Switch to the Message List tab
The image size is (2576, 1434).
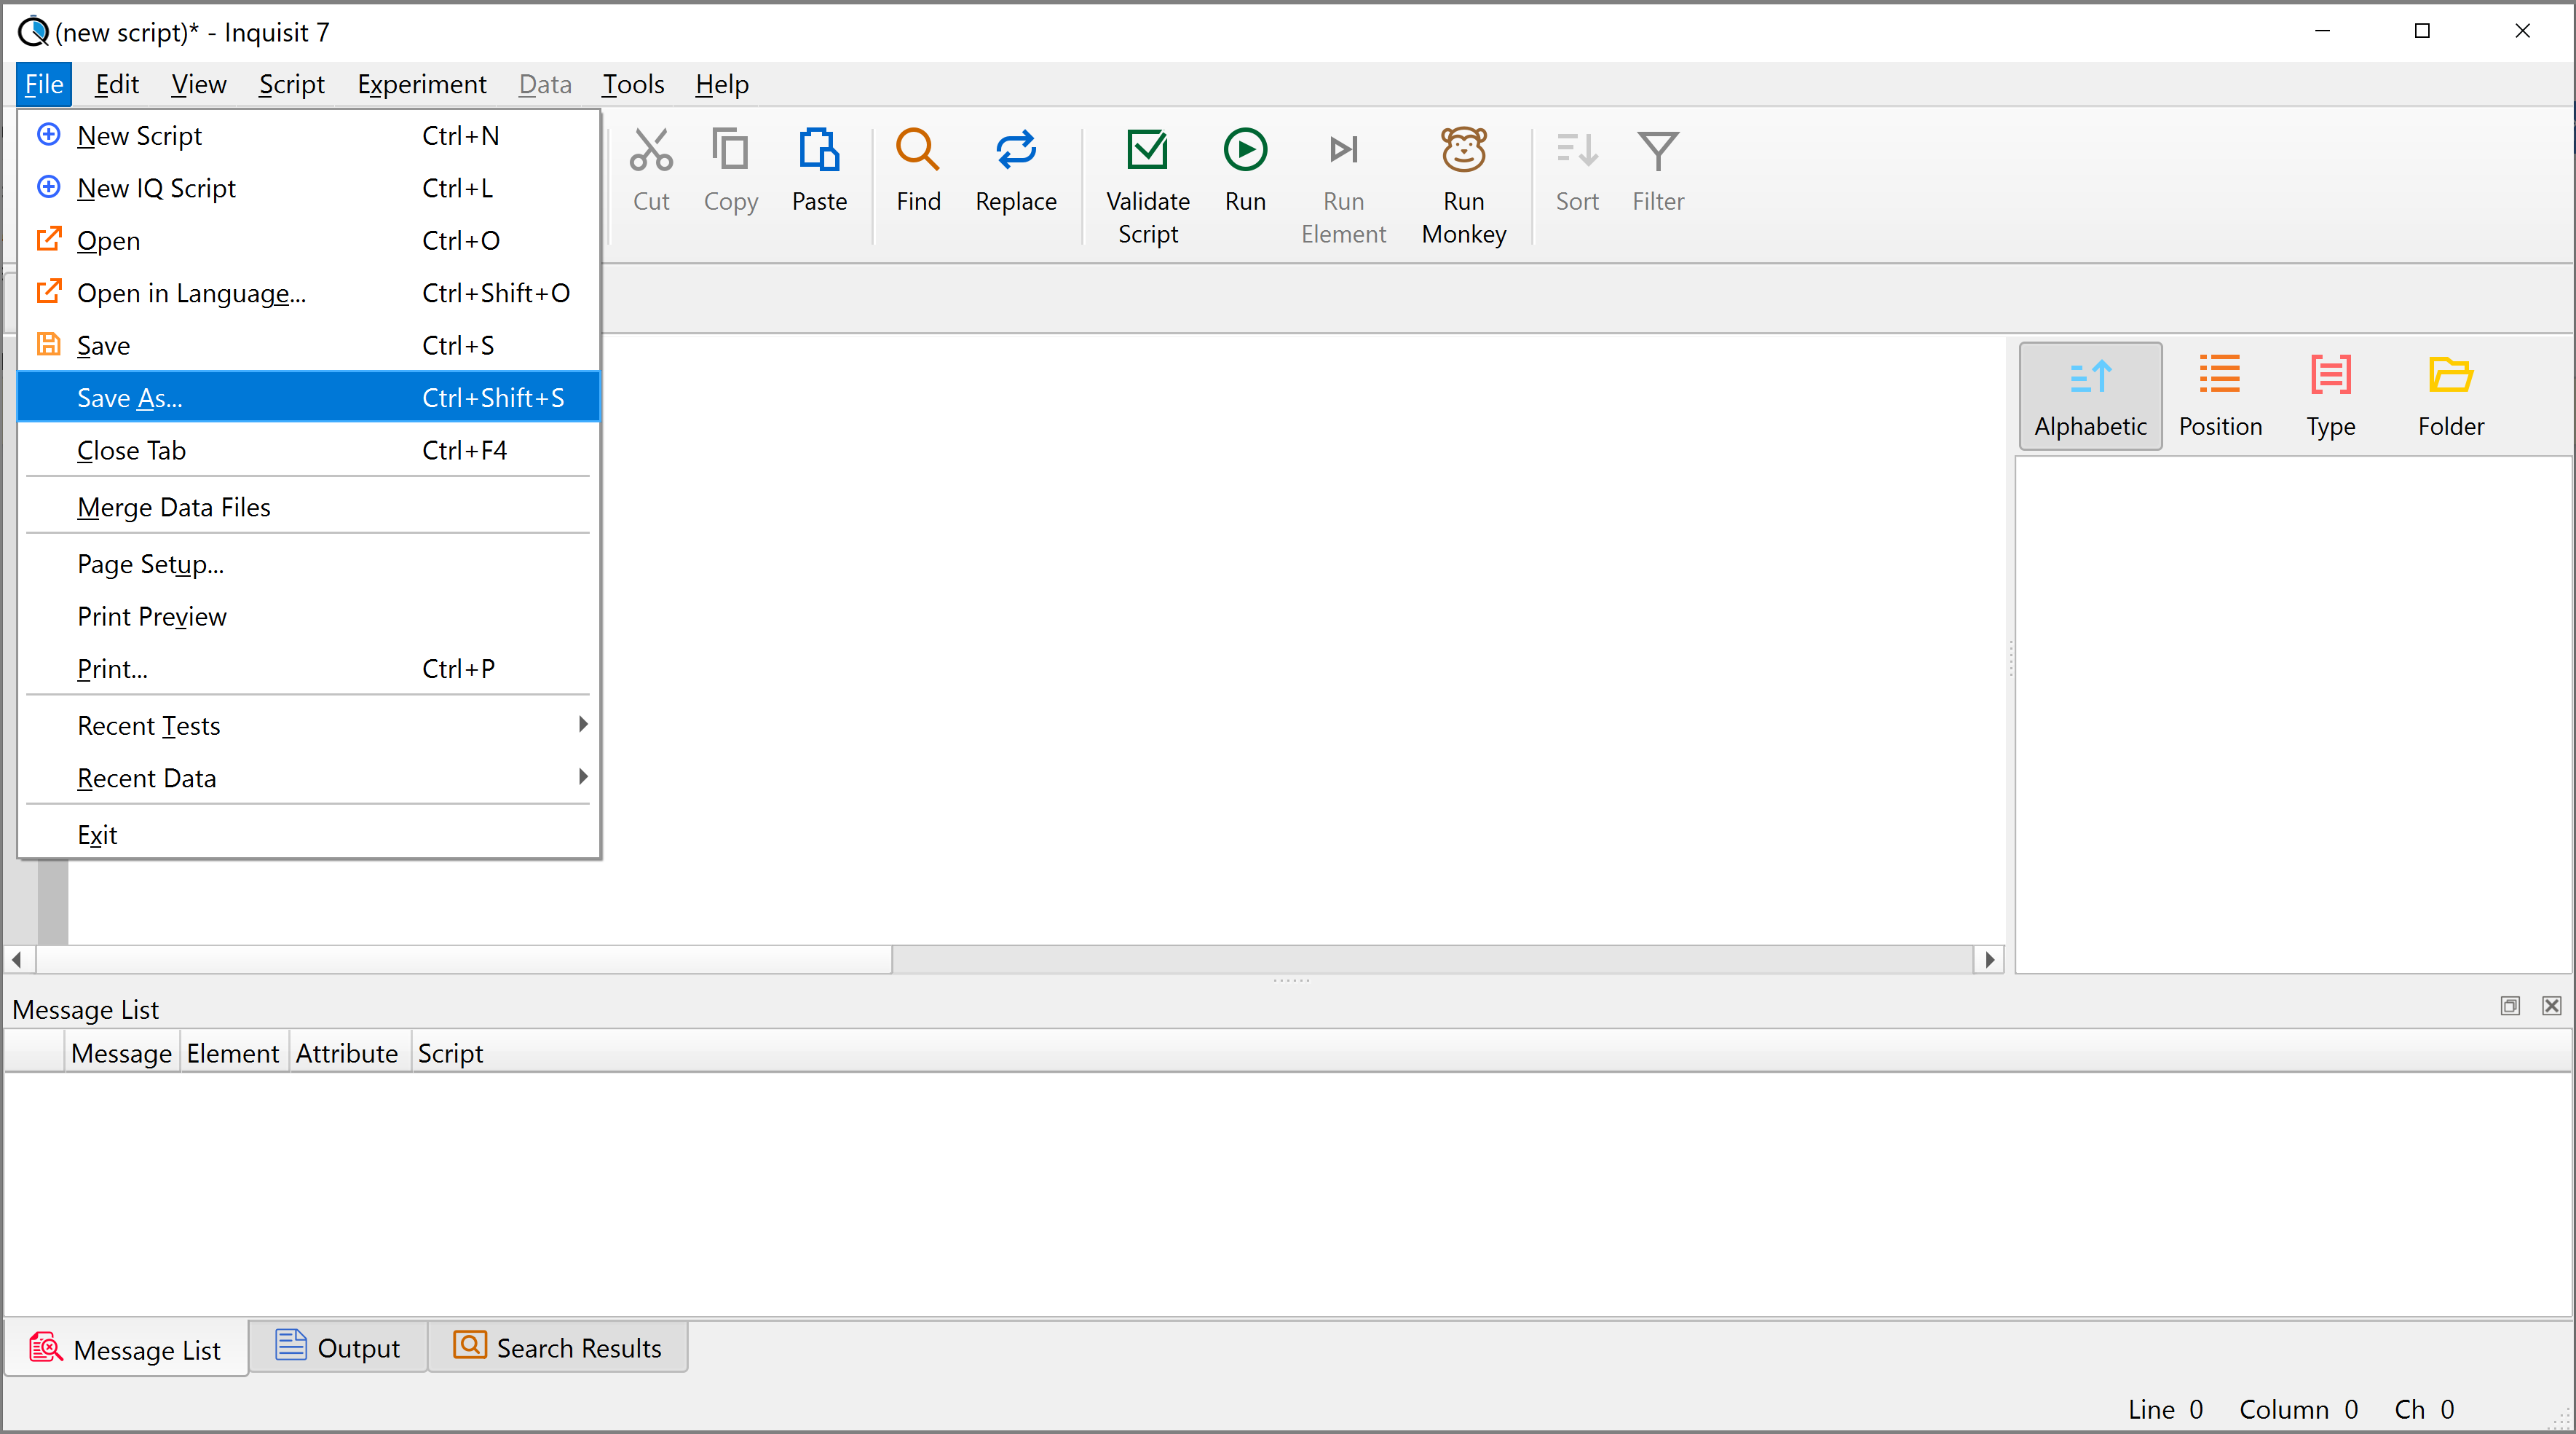click(x=126, y=1349)
